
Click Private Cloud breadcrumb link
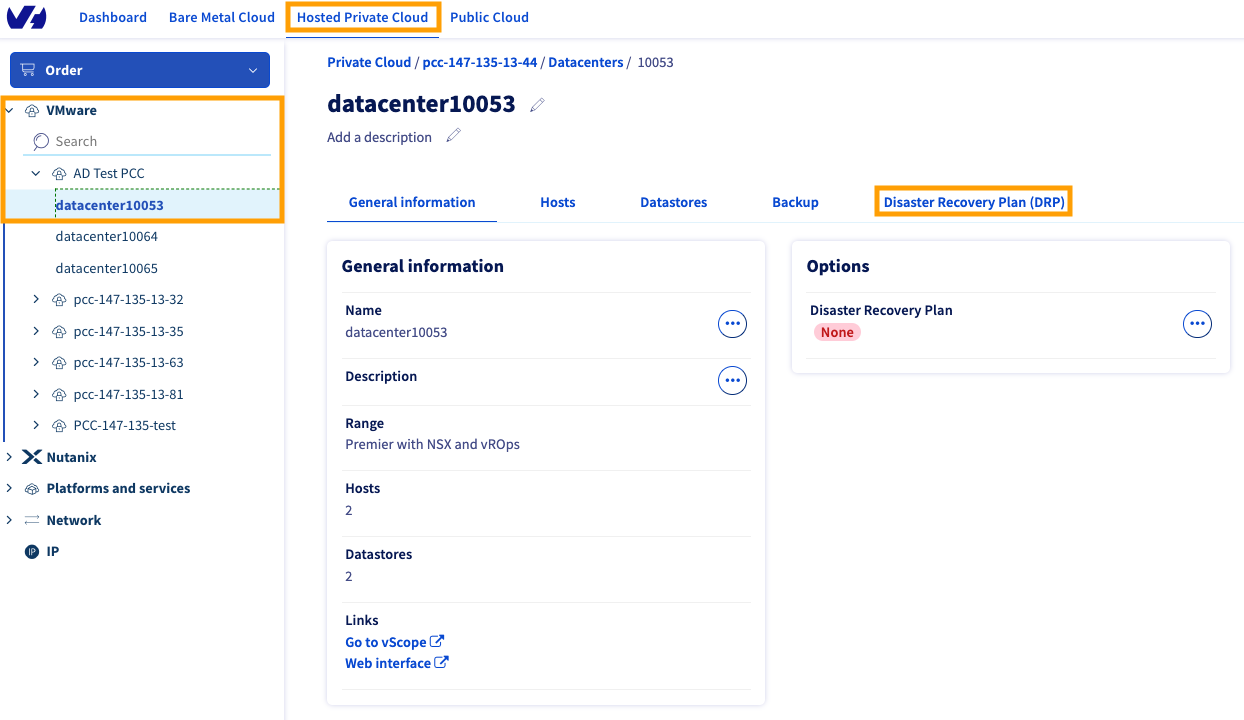click(x=369, y=62)
